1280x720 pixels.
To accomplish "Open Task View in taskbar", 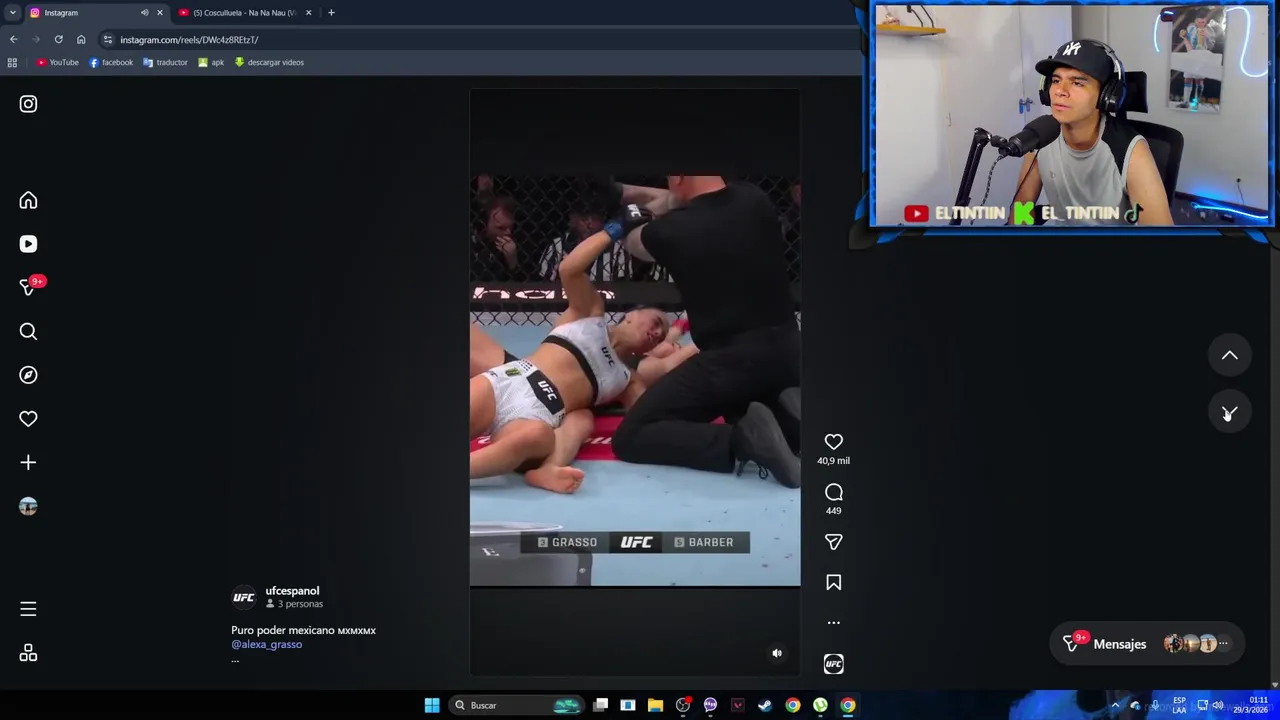I will click(601, 705).
